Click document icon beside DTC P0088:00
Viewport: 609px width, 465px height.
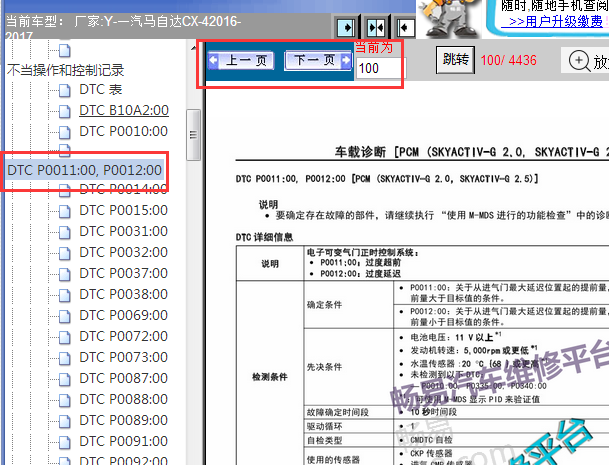coord(65,400)
